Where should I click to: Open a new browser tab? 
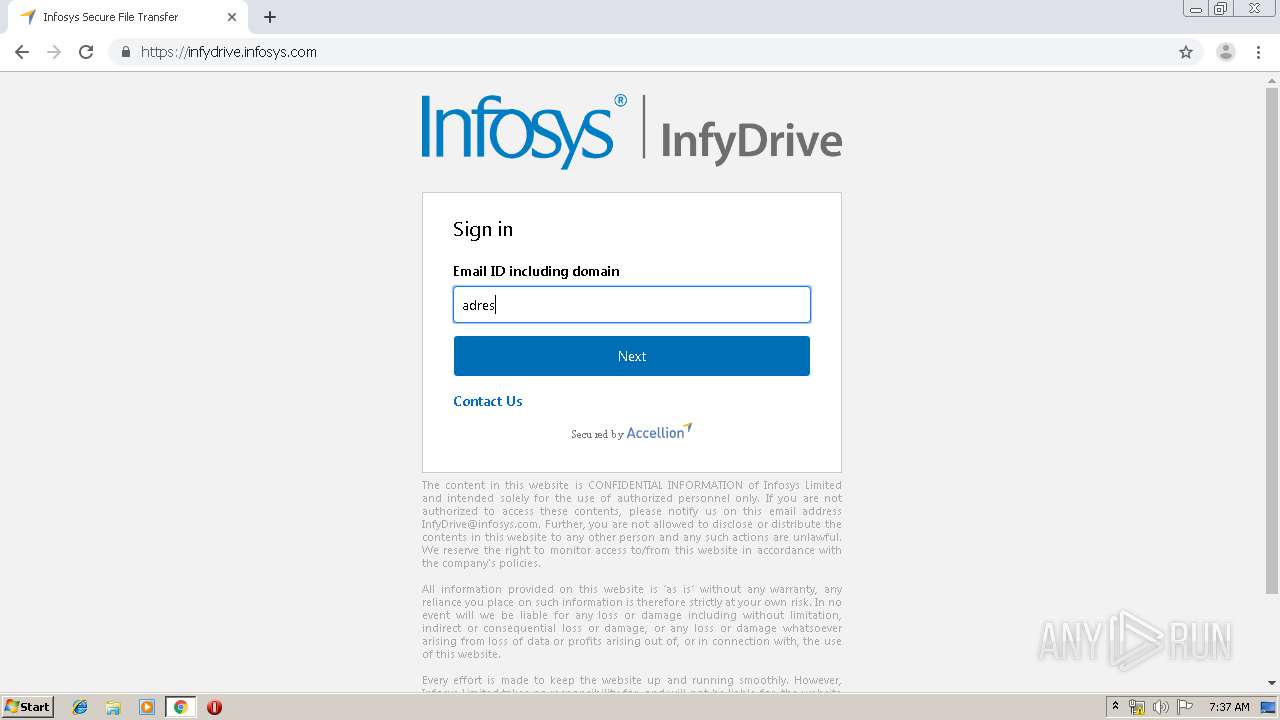(x=270, y=17)
